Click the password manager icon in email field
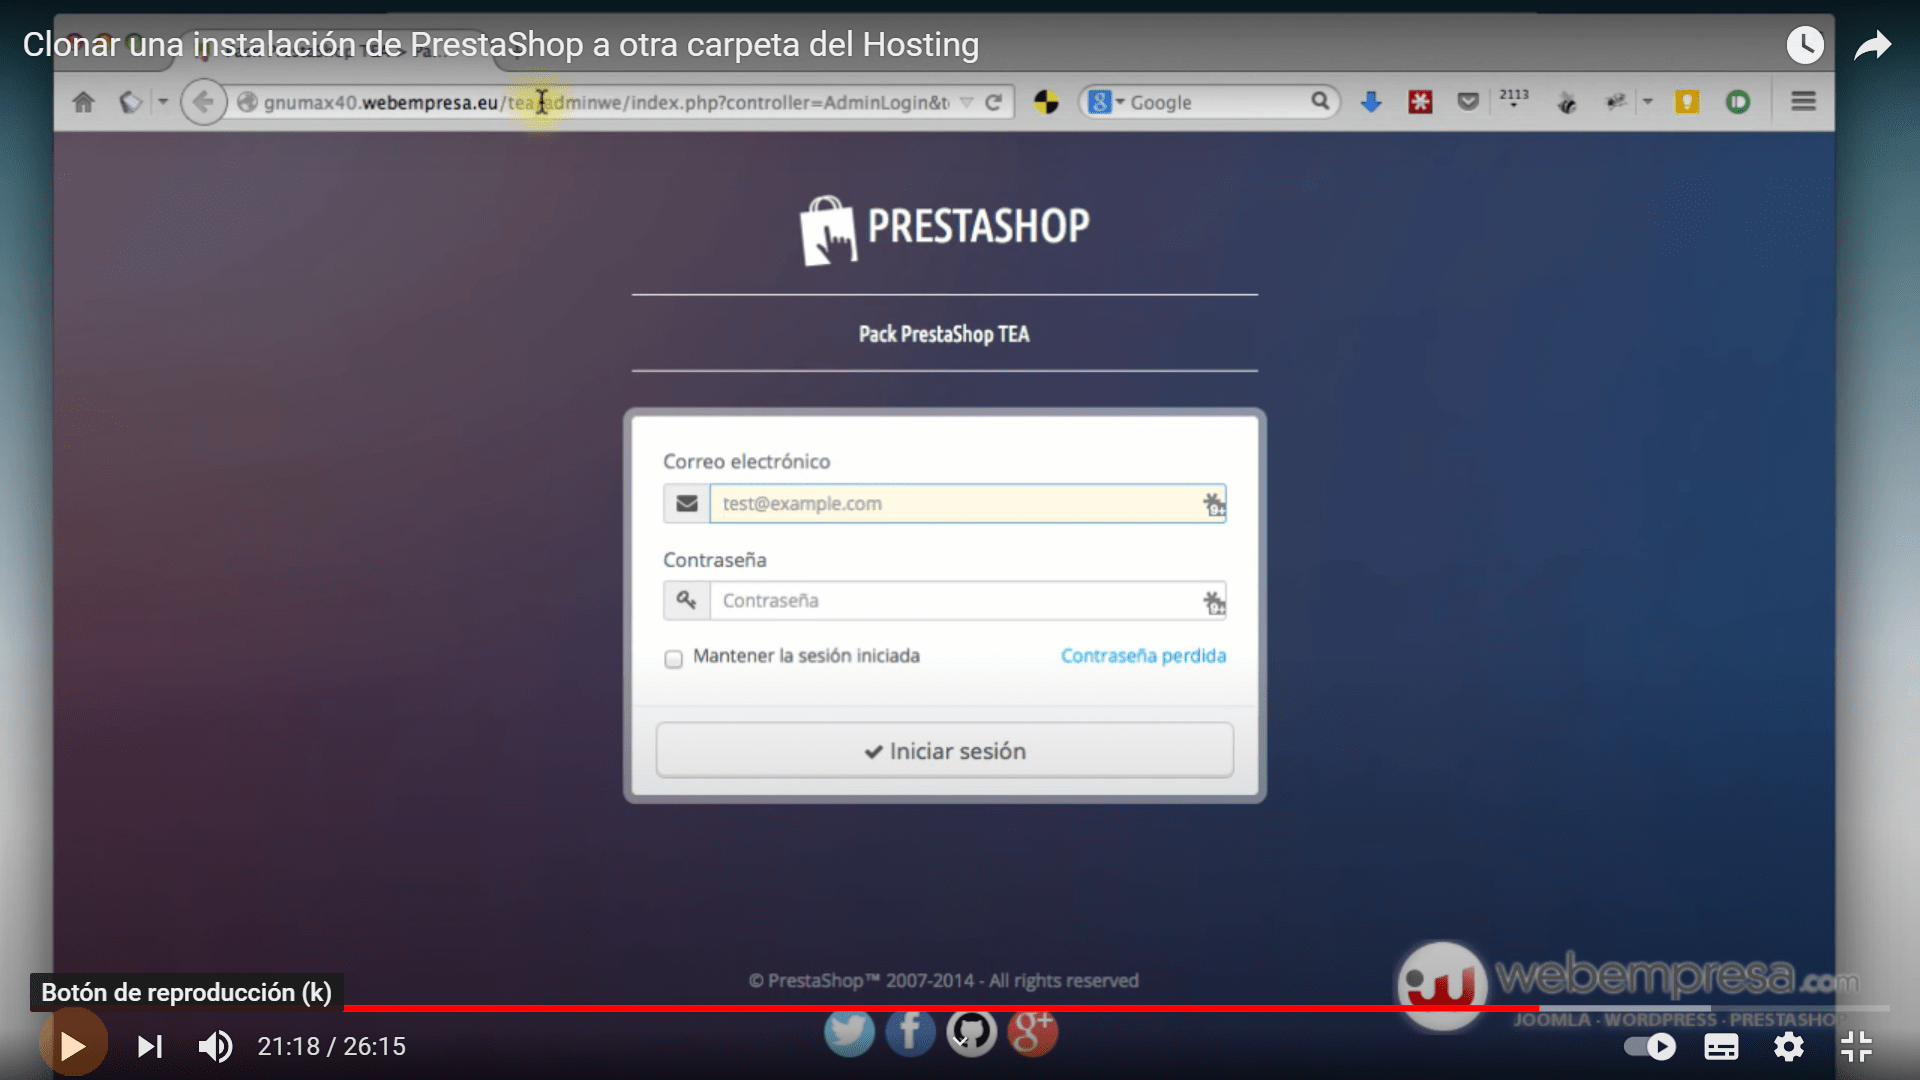The image size is (1920, 1080). pyautogui.click(x=1213, y=504)
